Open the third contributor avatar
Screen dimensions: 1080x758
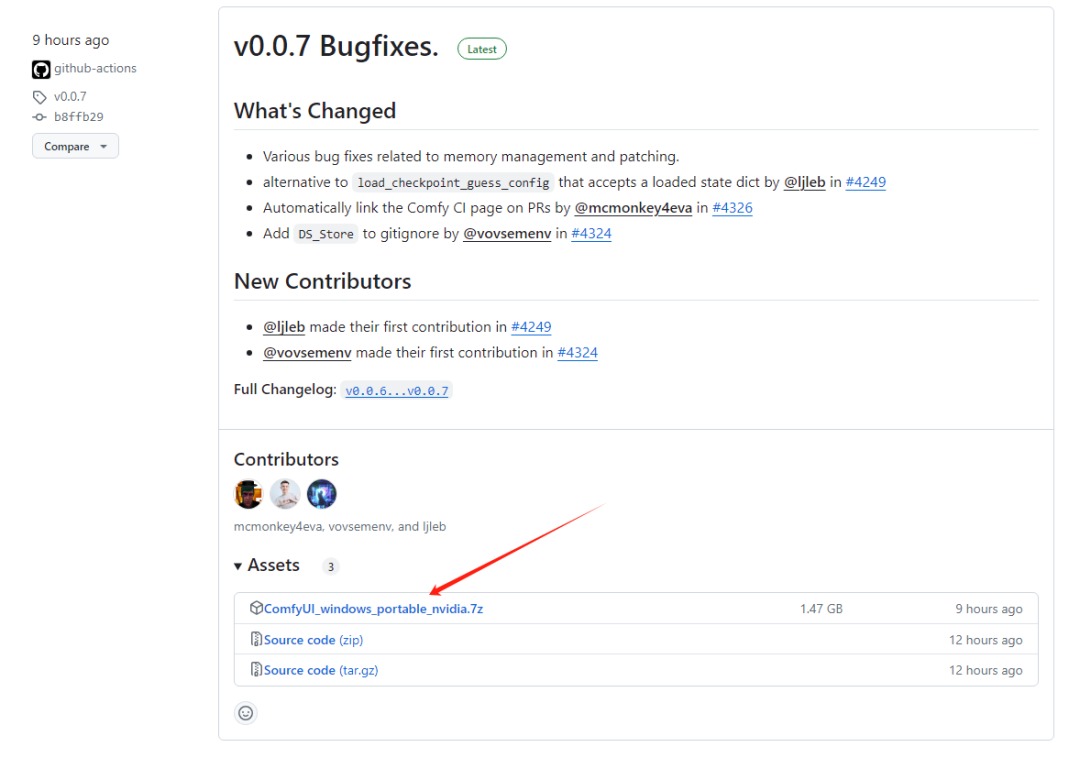tap(322, 494)
